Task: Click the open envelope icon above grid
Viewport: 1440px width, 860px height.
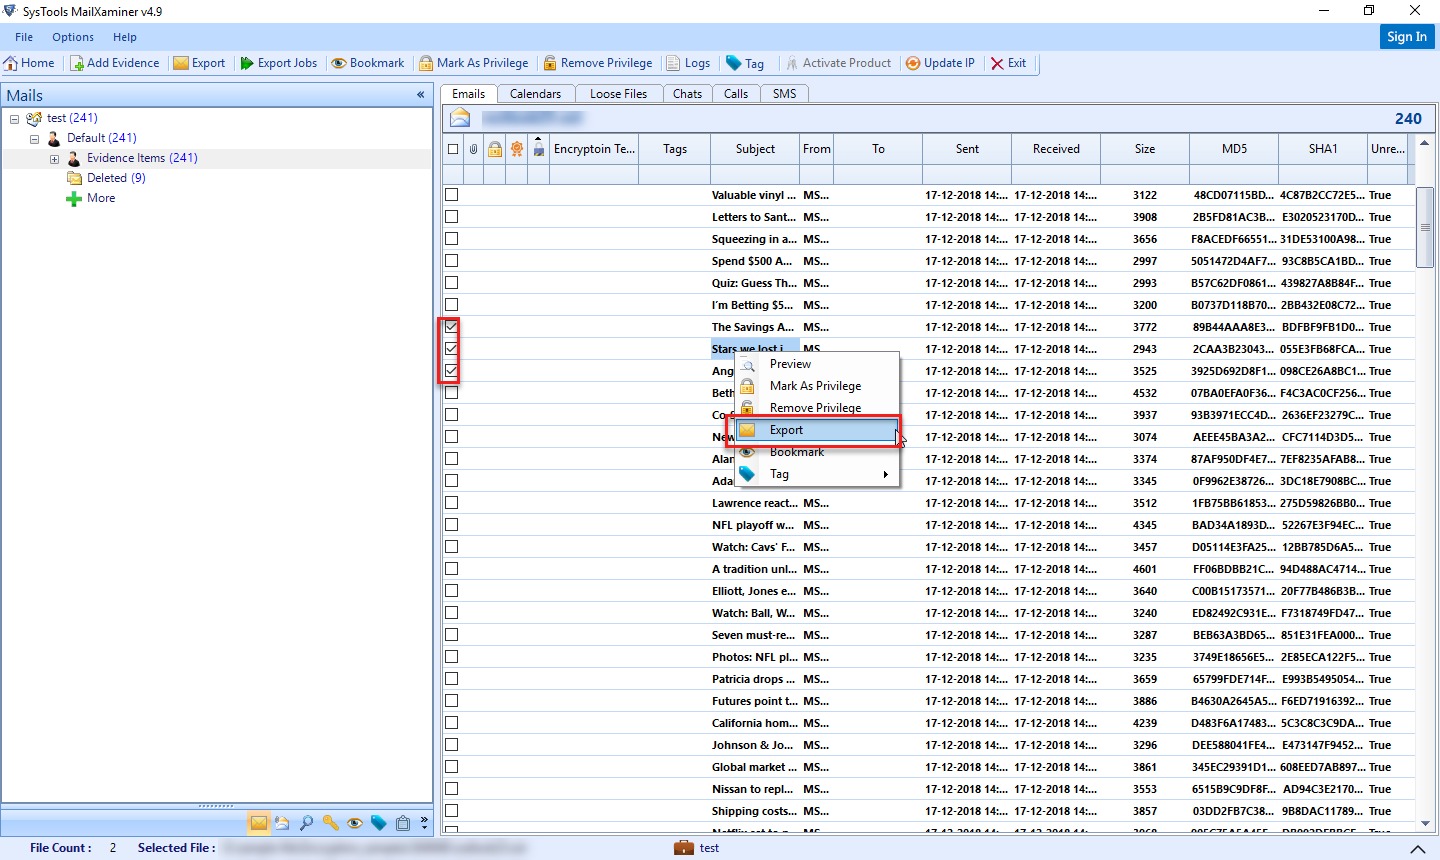Action: pyautogui.click(x=460, y=118)
